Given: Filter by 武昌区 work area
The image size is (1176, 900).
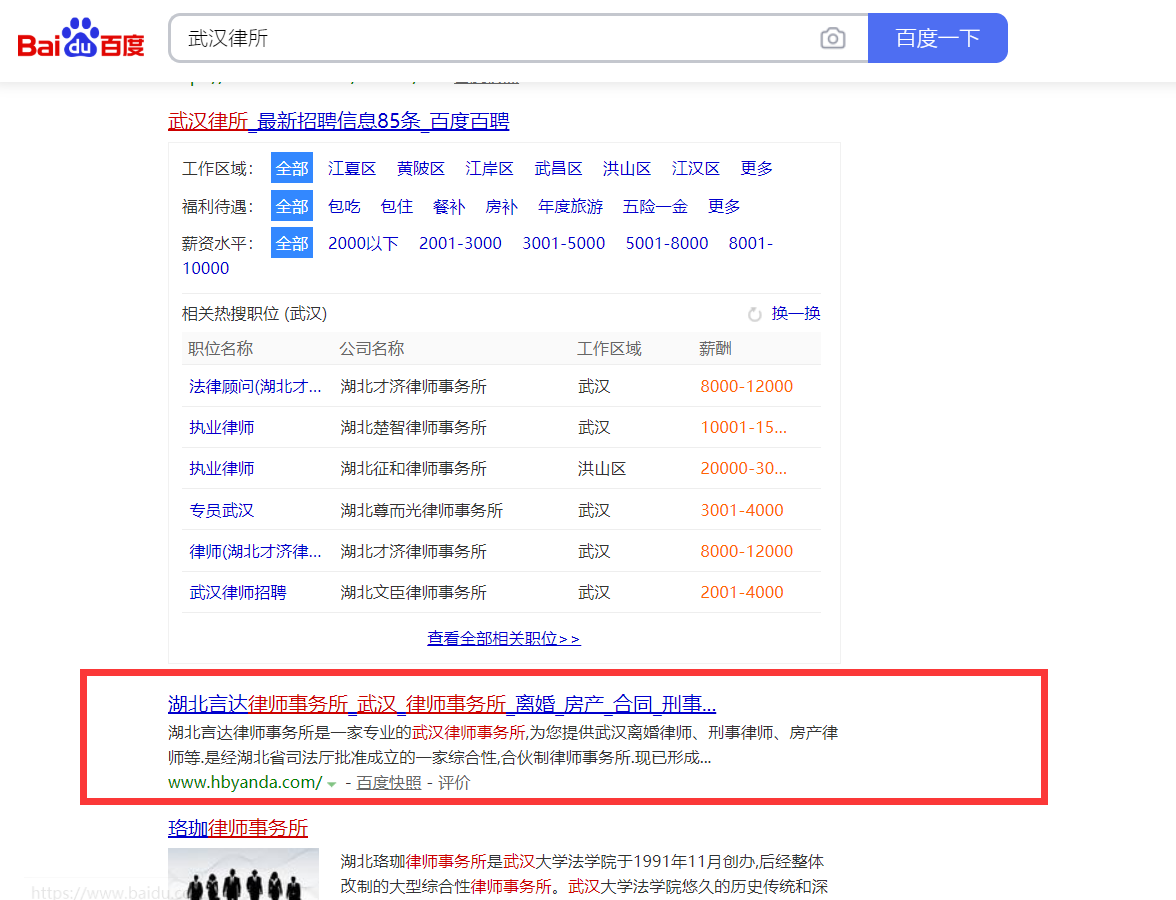Looking at the screenshot, I should click(x=558, y=168).
